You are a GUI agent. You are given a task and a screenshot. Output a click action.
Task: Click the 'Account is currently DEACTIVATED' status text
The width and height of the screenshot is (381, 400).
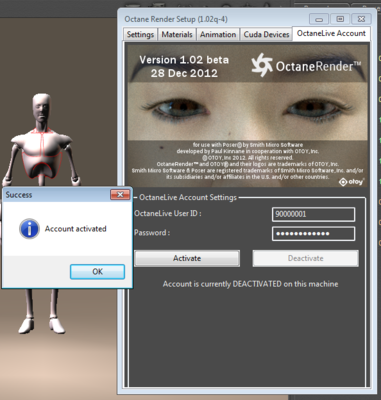point(250,284)
